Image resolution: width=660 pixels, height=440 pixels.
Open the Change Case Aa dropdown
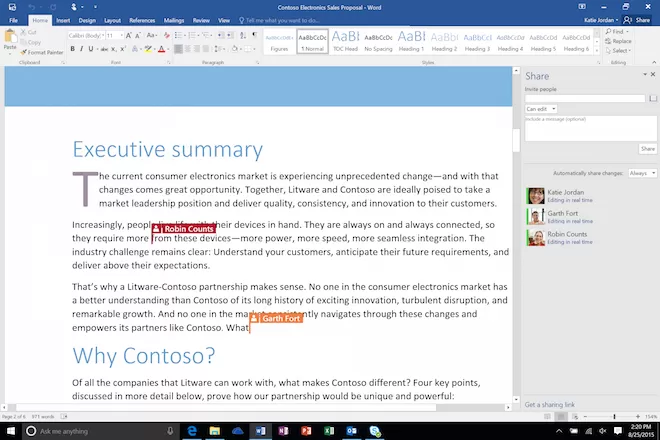point(152,36)
